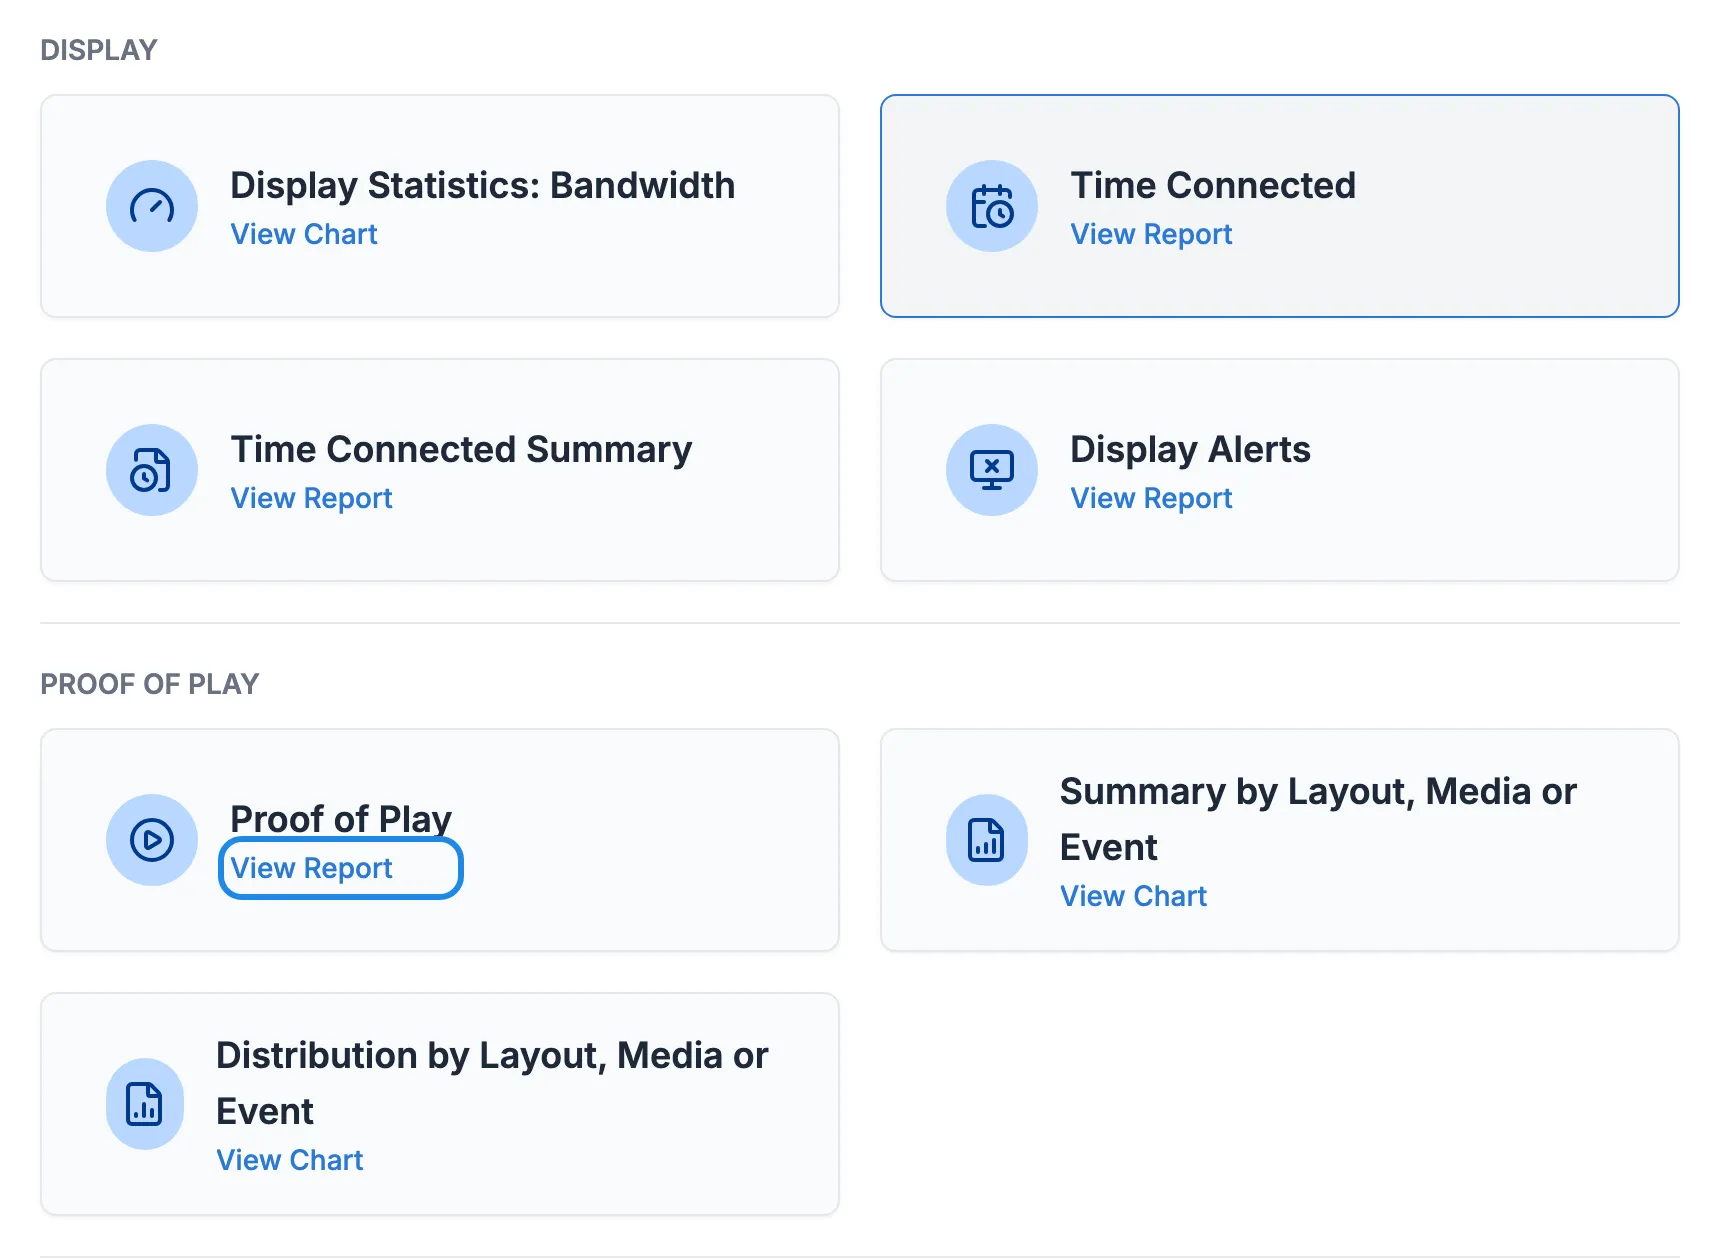This screenshot has width=1720, height=1260.
Task: Click the Time Connected Summary title
Action: click(461, 450)
